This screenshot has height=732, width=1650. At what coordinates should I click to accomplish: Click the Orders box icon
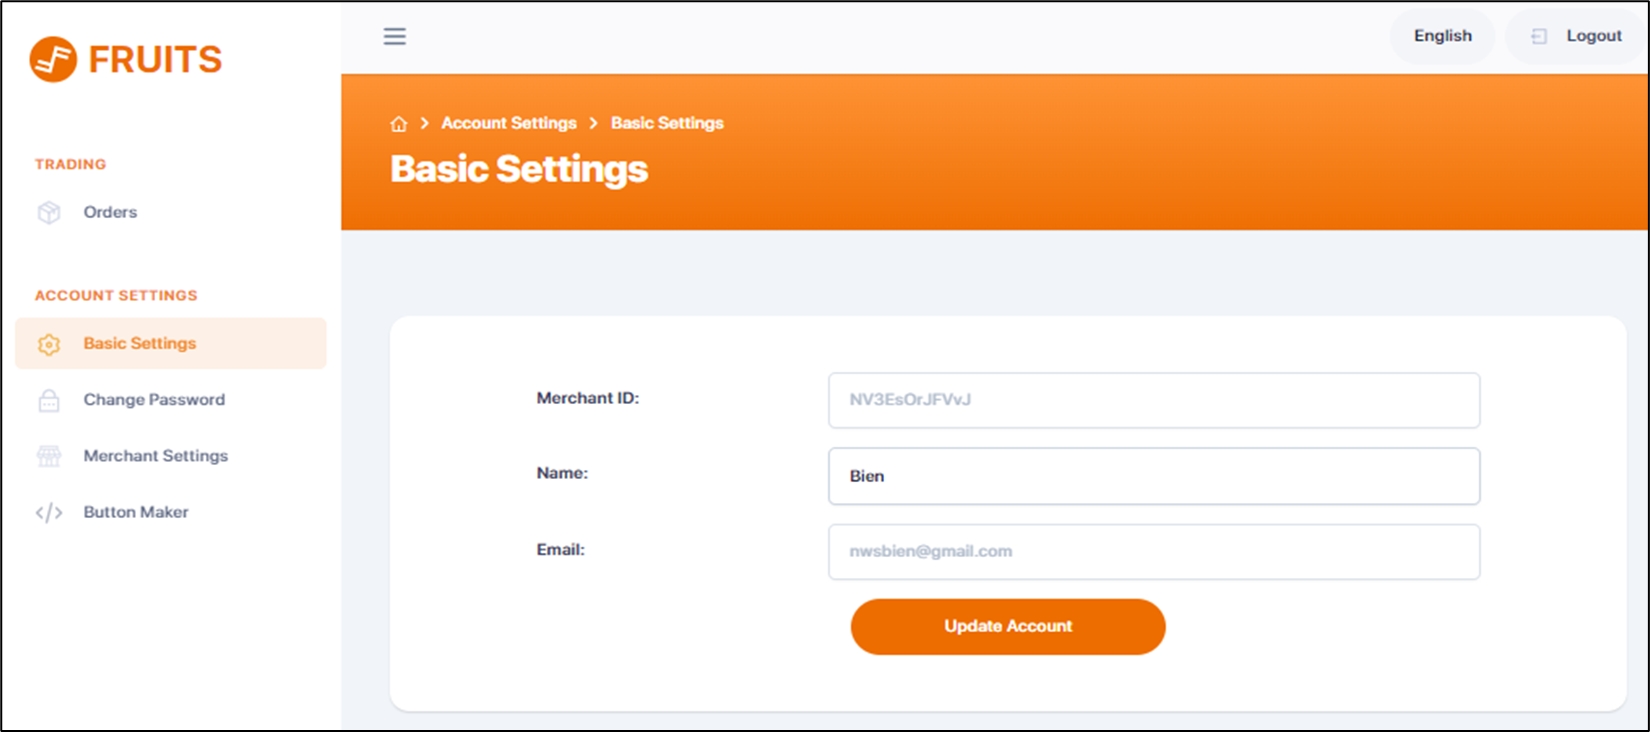point(49,213)
